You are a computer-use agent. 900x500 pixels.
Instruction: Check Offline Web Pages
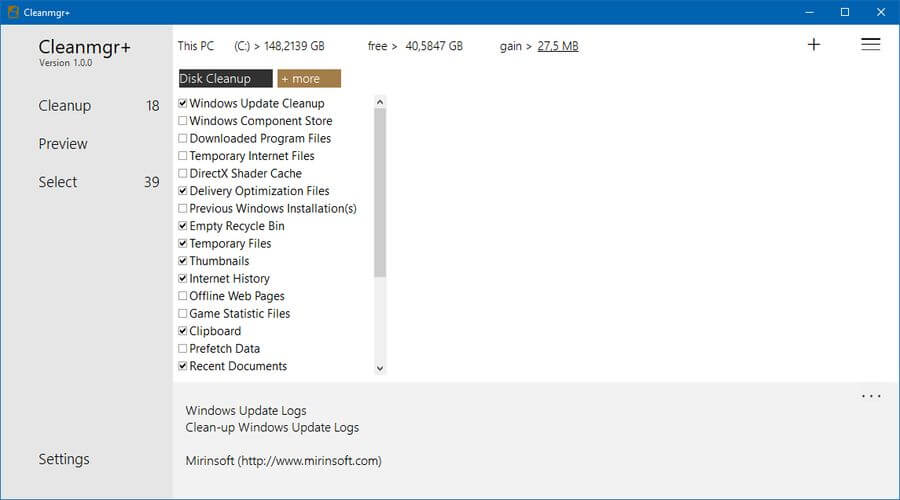183,296
